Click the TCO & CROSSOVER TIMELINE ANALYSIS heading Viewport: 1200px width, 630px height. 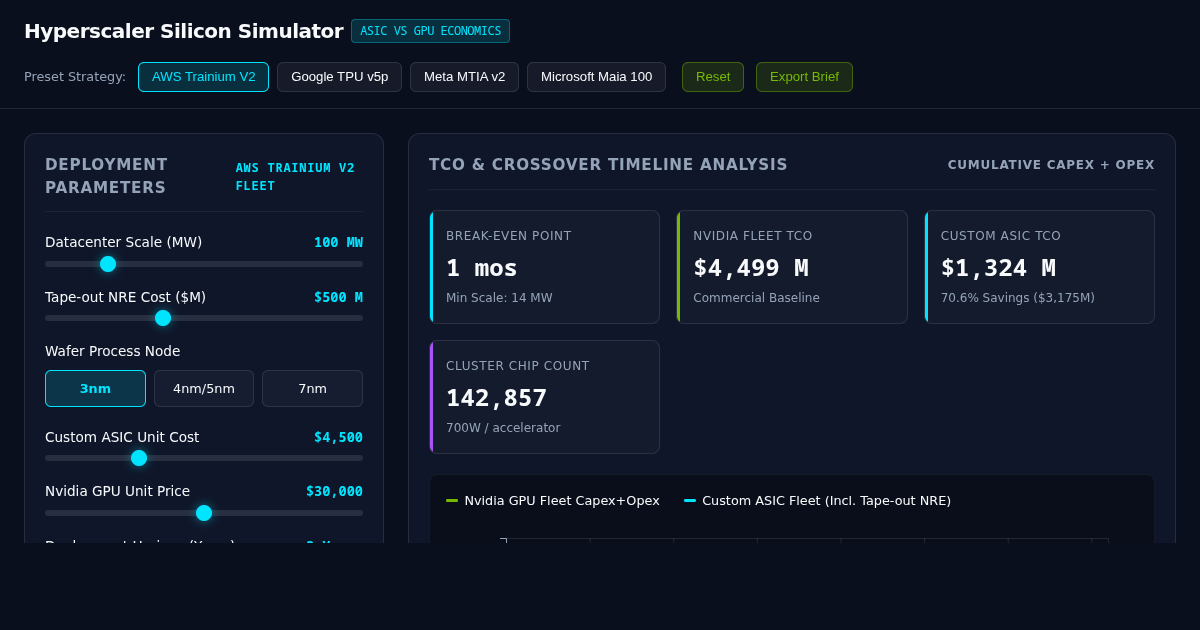pyautogui.click(x=608, y=165)
